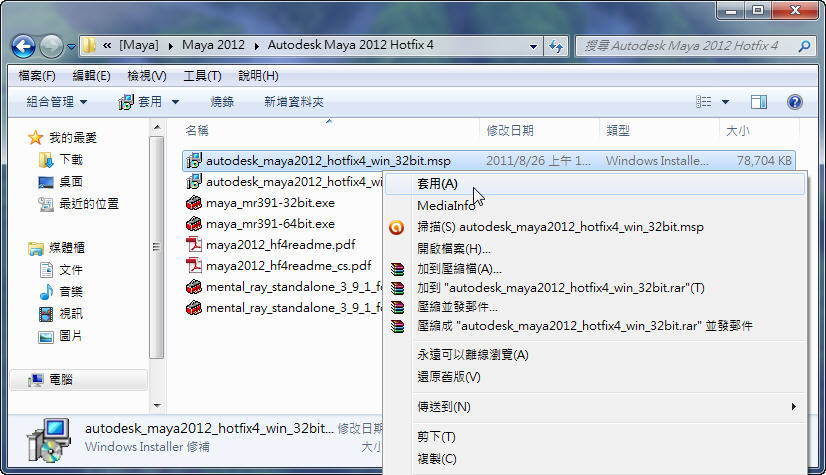Open the 組合管理 dropdown
This screenshot has height=475, width=826.
coord(56,102)
